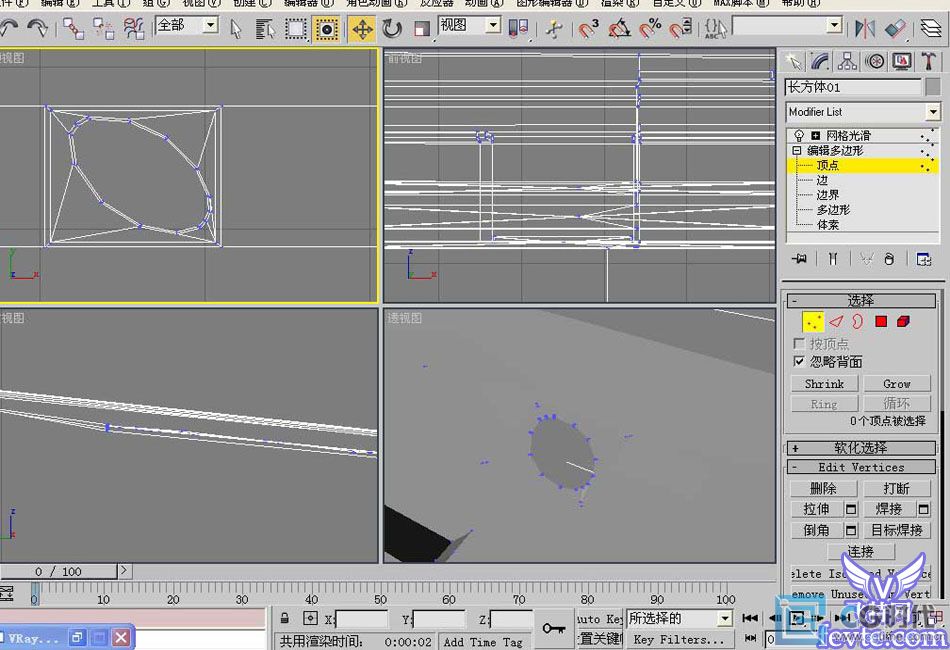Toggle the Pin Stack icon
This screenshot has height=650, width=950.
click(799, 259)
